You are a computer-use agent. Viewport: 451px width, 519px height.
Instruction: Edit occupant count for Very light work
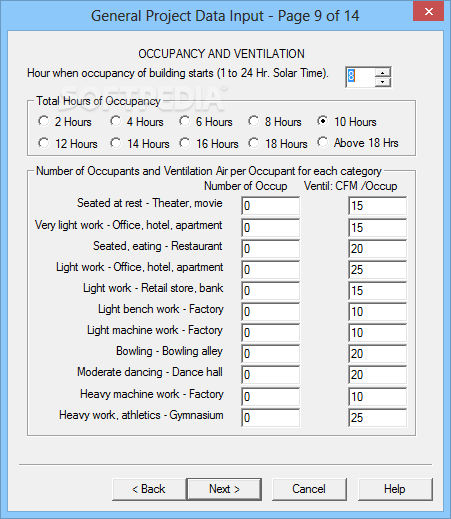[x=270, y=228]
